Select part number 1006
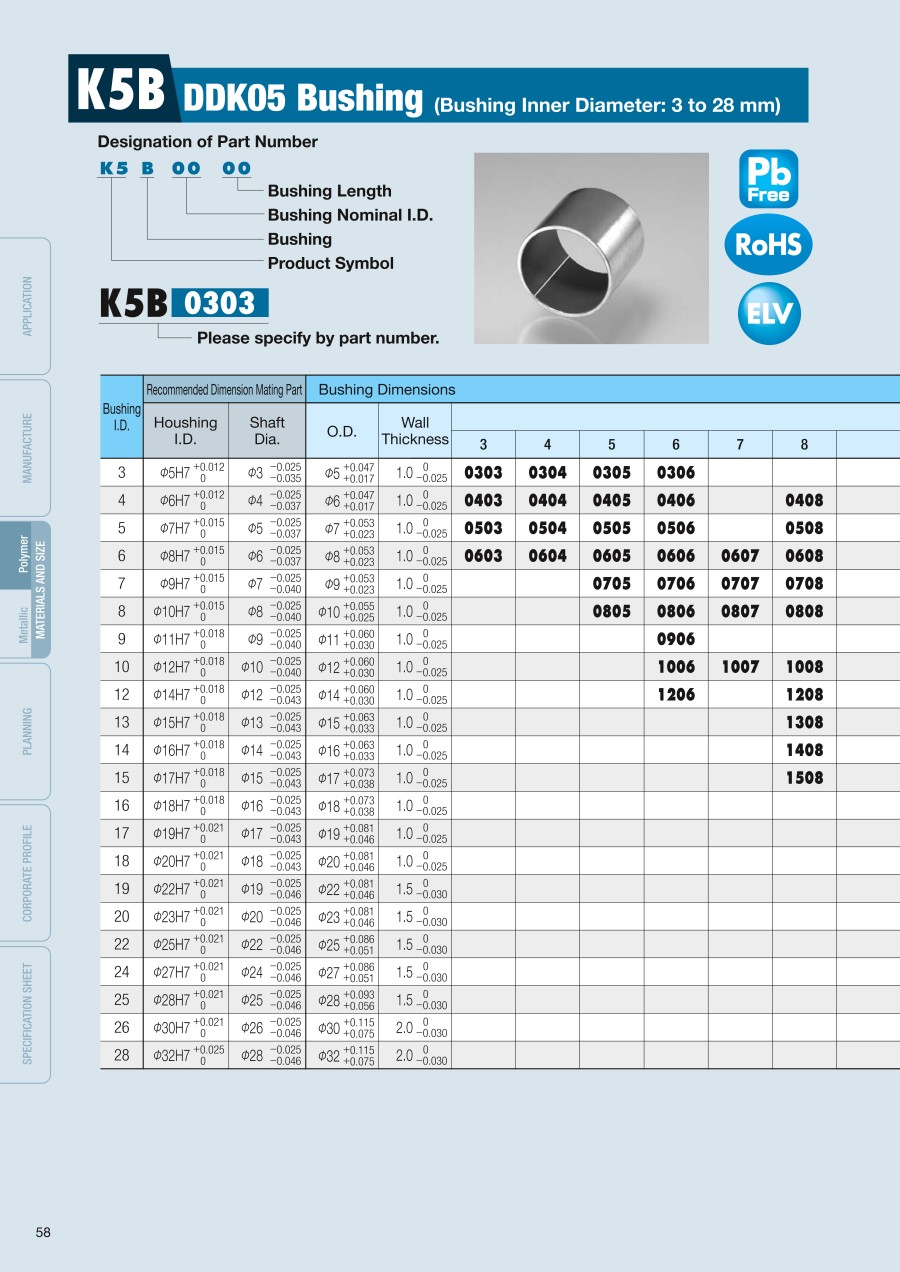 coord(676,667)
